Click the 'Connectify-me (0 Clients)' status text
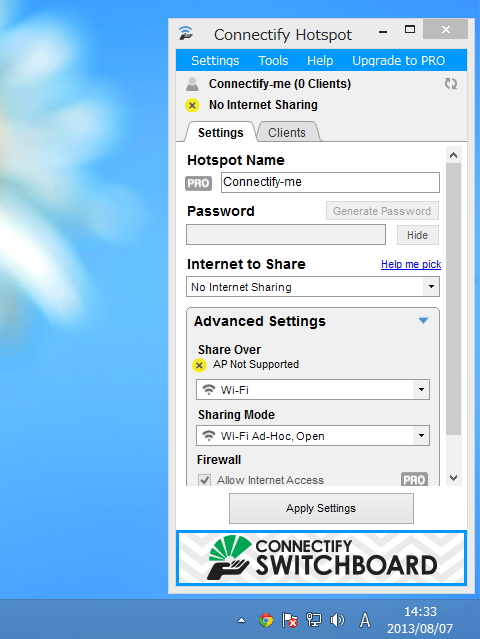This screenshot has width=480, height=639. [280, 84]
